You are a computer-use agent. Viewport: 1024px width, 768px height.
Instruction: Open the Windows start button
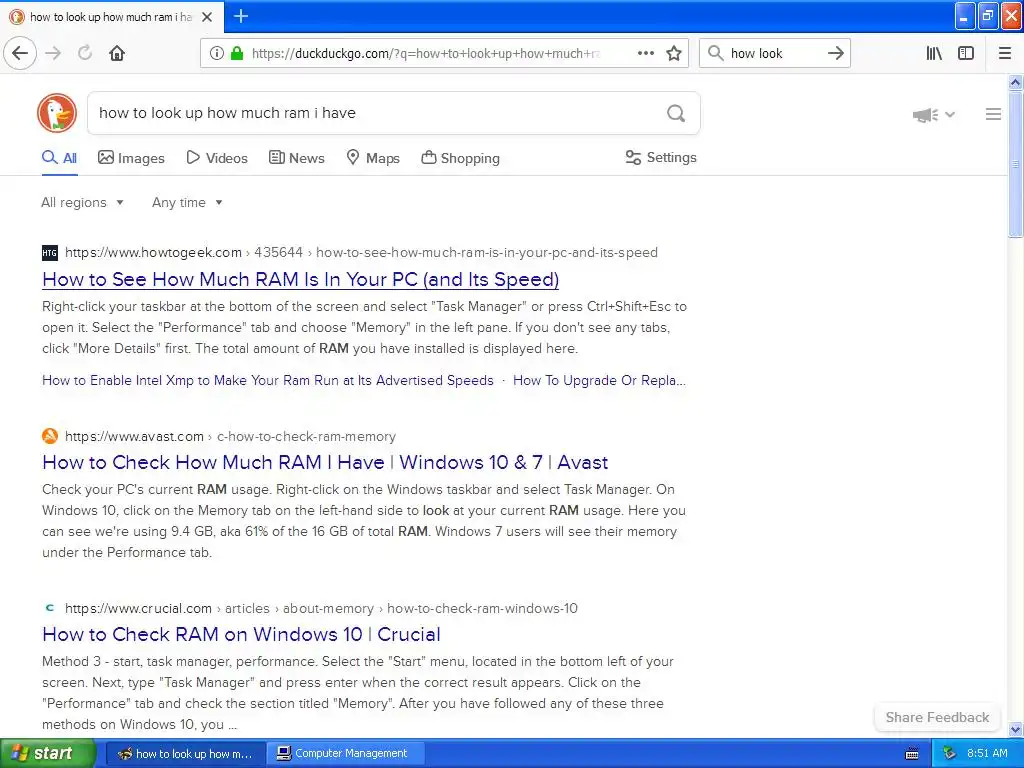click(x=47, y=753)
